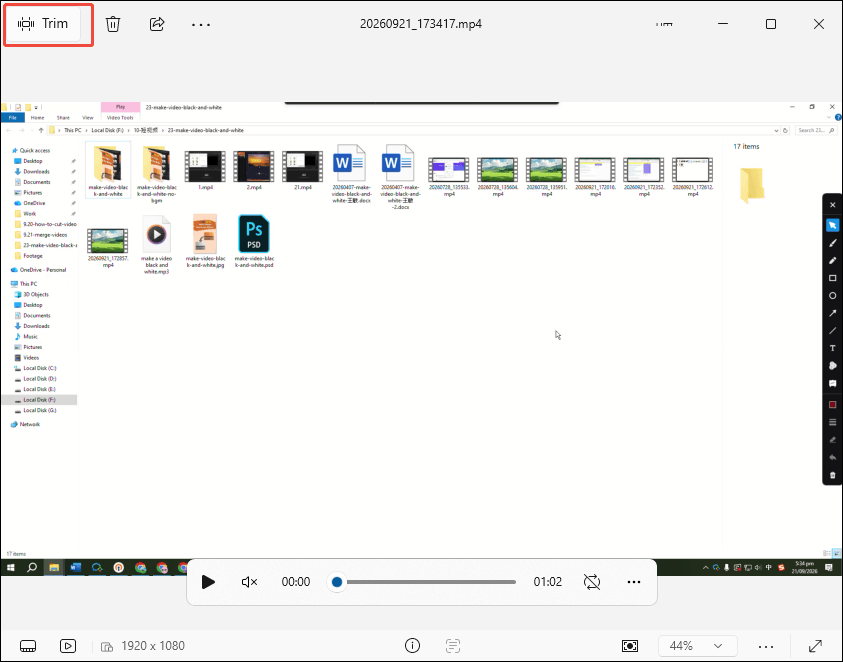Viewport: 843px width, 662px height.
Task: Open the Trim video tool
Action: pos(44,24)
